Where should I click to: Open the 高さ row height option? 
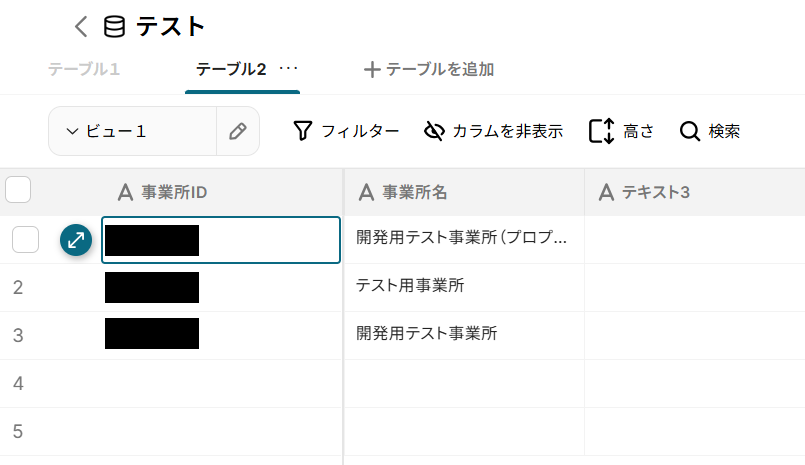[622, 131]
